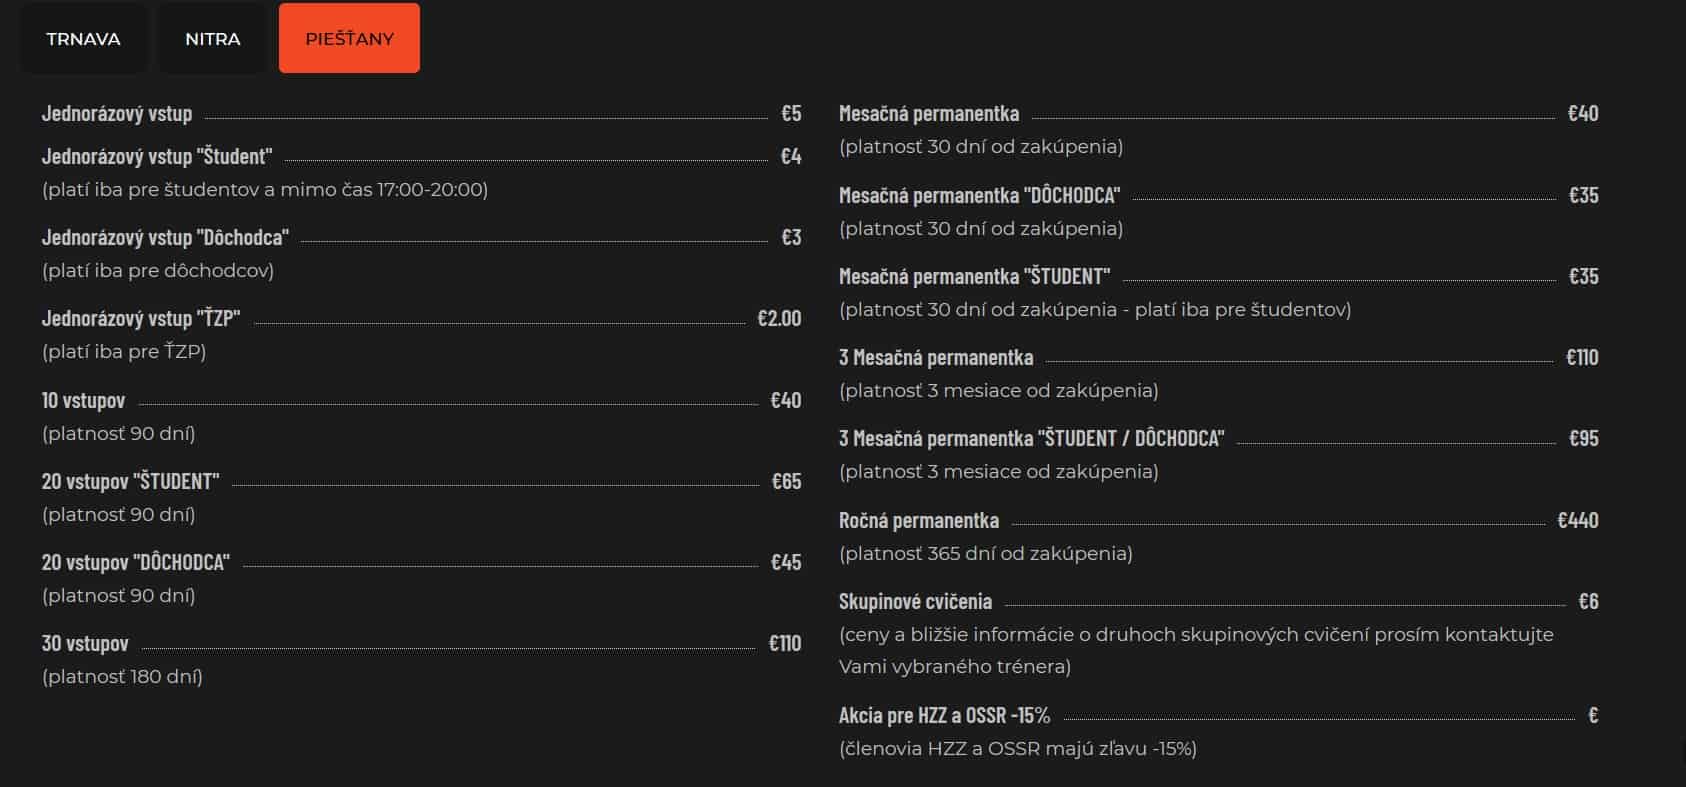Image resolution: width=1686 pixels, height=787 pixels.
Task: Open the NITRA location tab
Action: coord(213,39)
